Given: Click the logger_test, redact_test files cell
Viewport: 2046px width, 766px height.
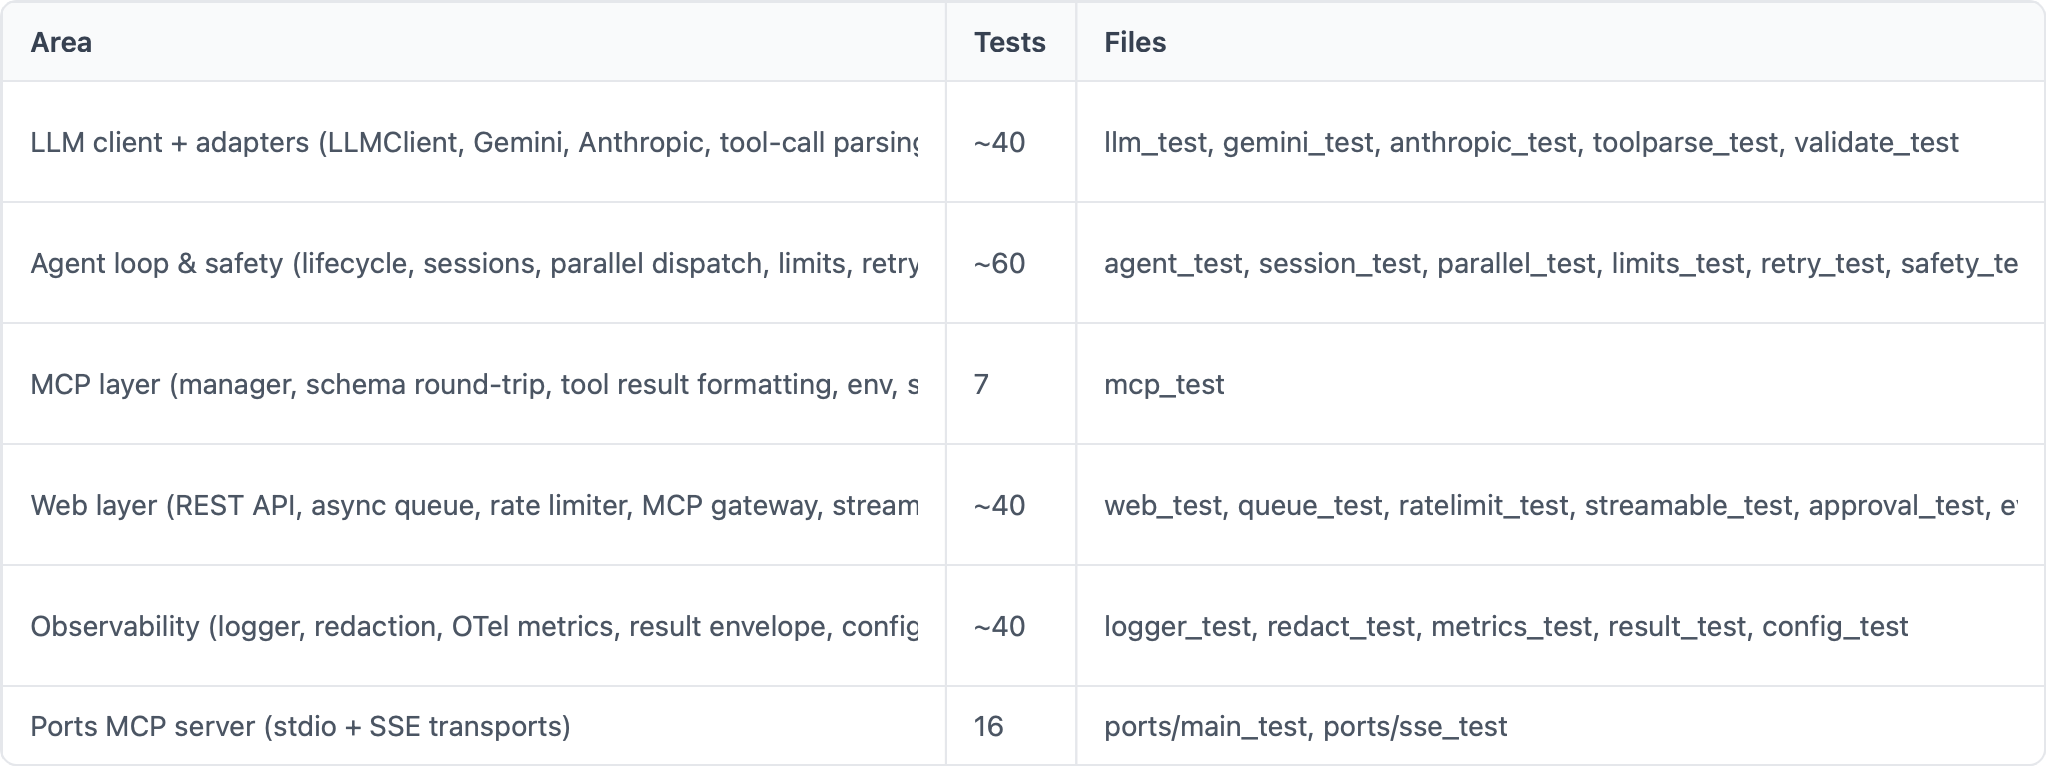Looking at the screenshot, I should (1560, 626).
